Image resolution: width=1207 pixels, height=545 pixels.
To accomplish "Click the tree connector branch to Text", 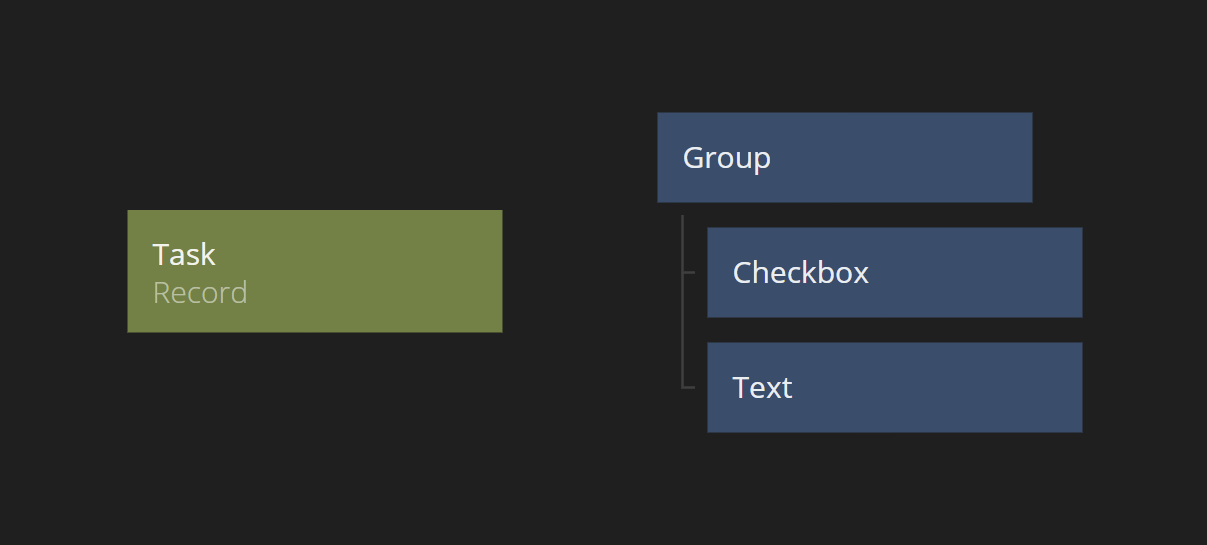I will 688,386.
